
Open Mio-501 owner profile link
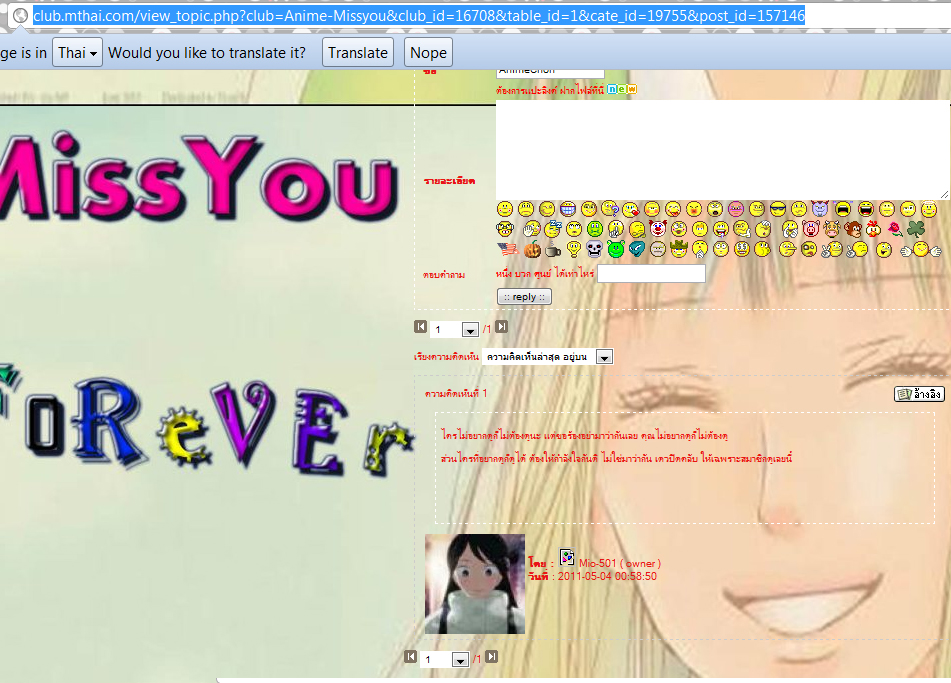(x=619, y=563)
